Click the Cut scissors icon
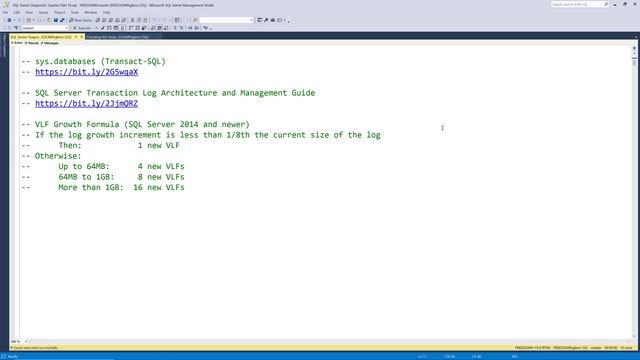Screen dimensions: 640x360 click(132, 20)
